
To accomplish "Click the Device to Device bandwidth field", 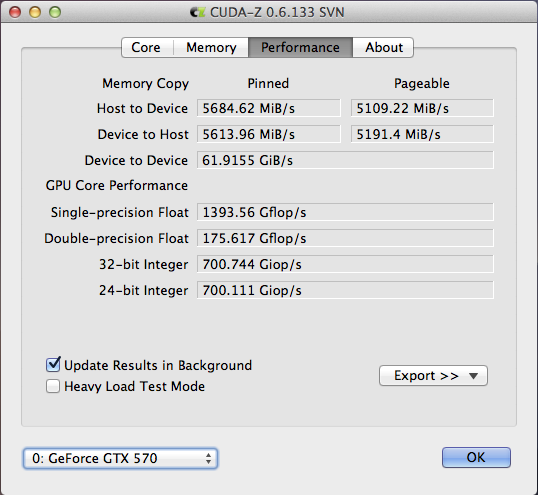I will [x=345, y=160].
